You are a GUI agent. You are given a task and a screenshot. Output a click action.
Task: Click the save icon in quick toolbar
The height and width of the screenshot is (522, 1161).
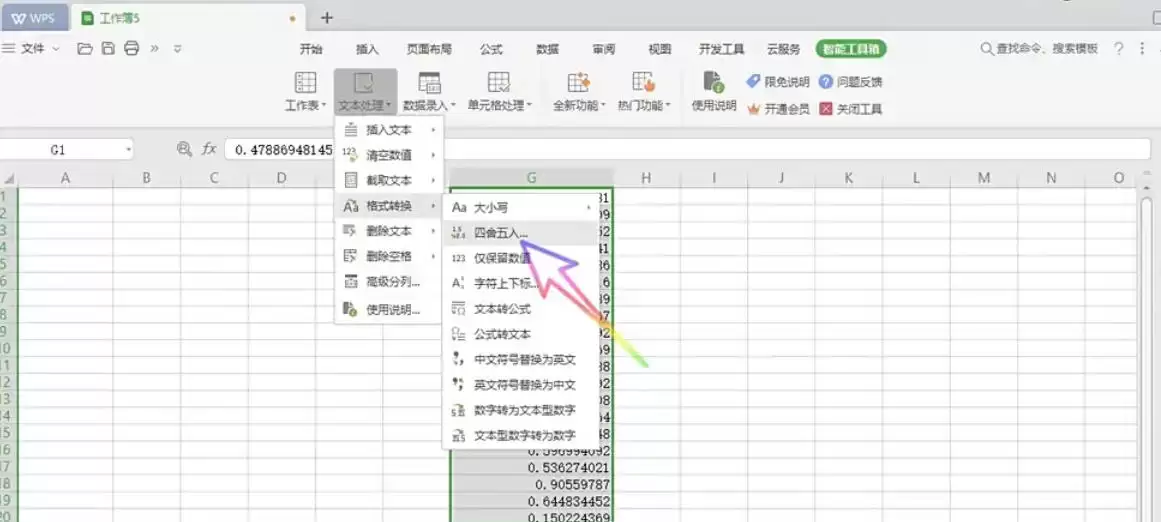coord(108,49)
